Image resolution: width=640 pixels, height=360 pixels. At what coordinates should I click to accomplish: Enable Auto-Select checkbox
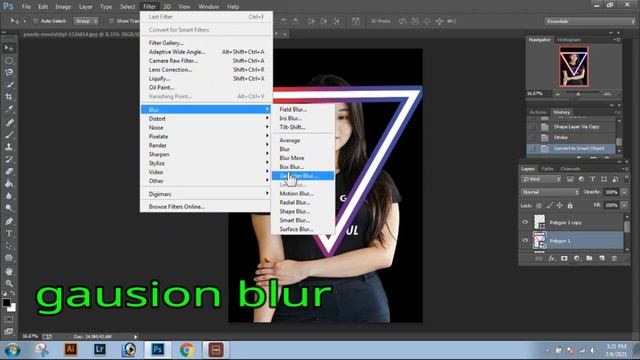[x=36, y=21]
